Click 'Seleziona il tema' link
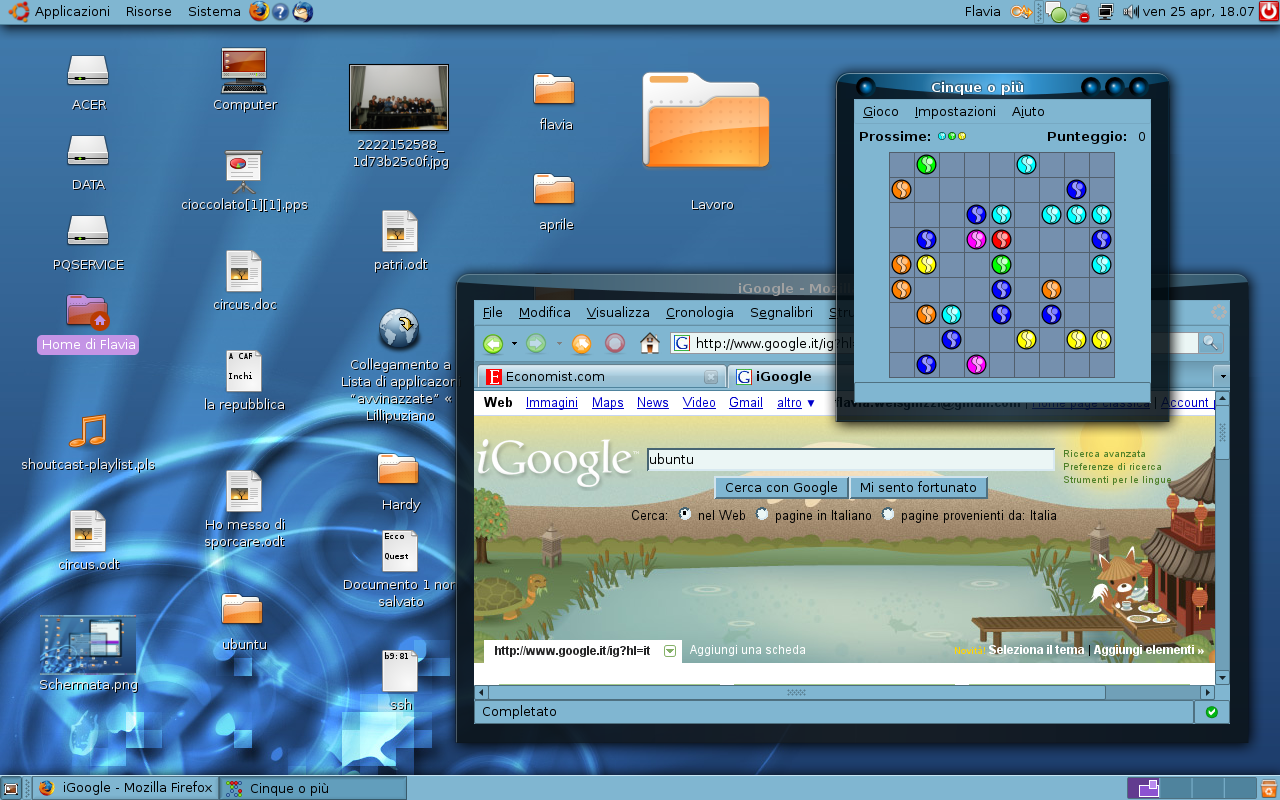Image resolution: width=1280 pixels, height=800 pixels. [x=1036, y=650]
